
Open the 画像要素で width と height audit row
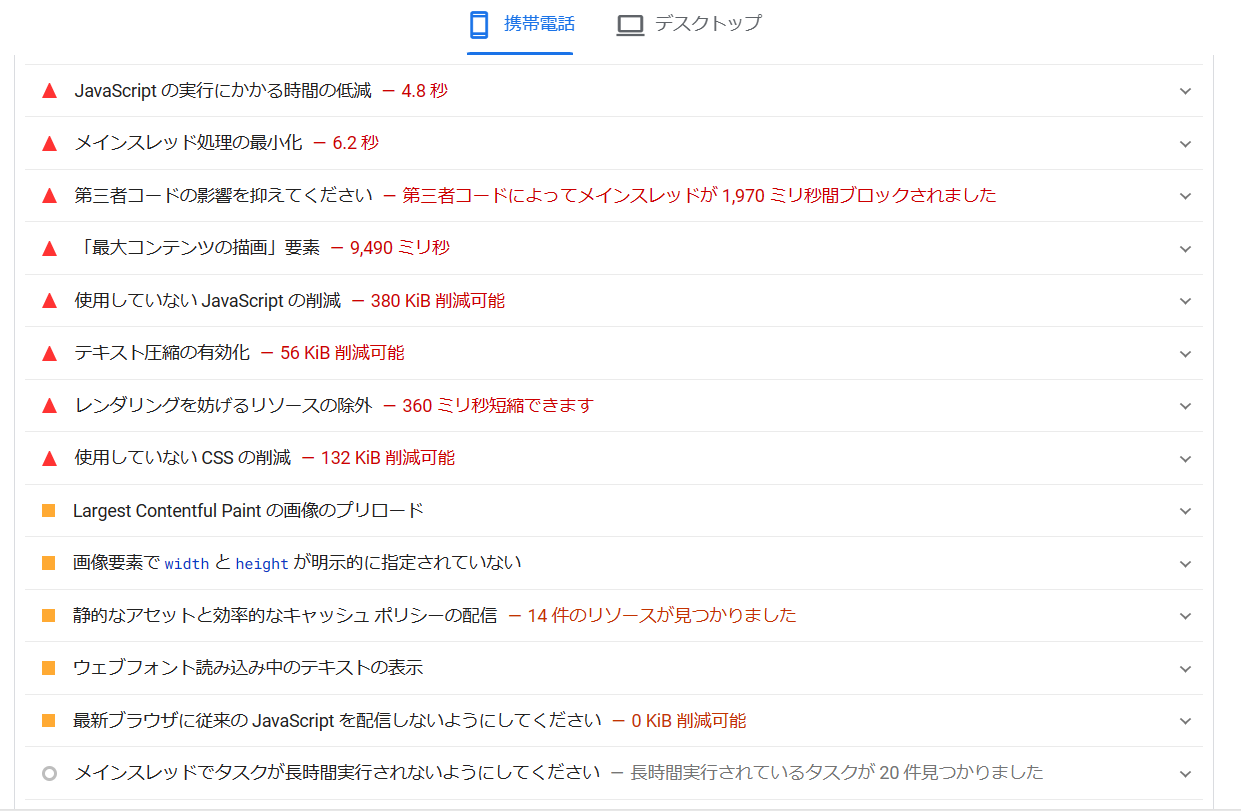298,563
